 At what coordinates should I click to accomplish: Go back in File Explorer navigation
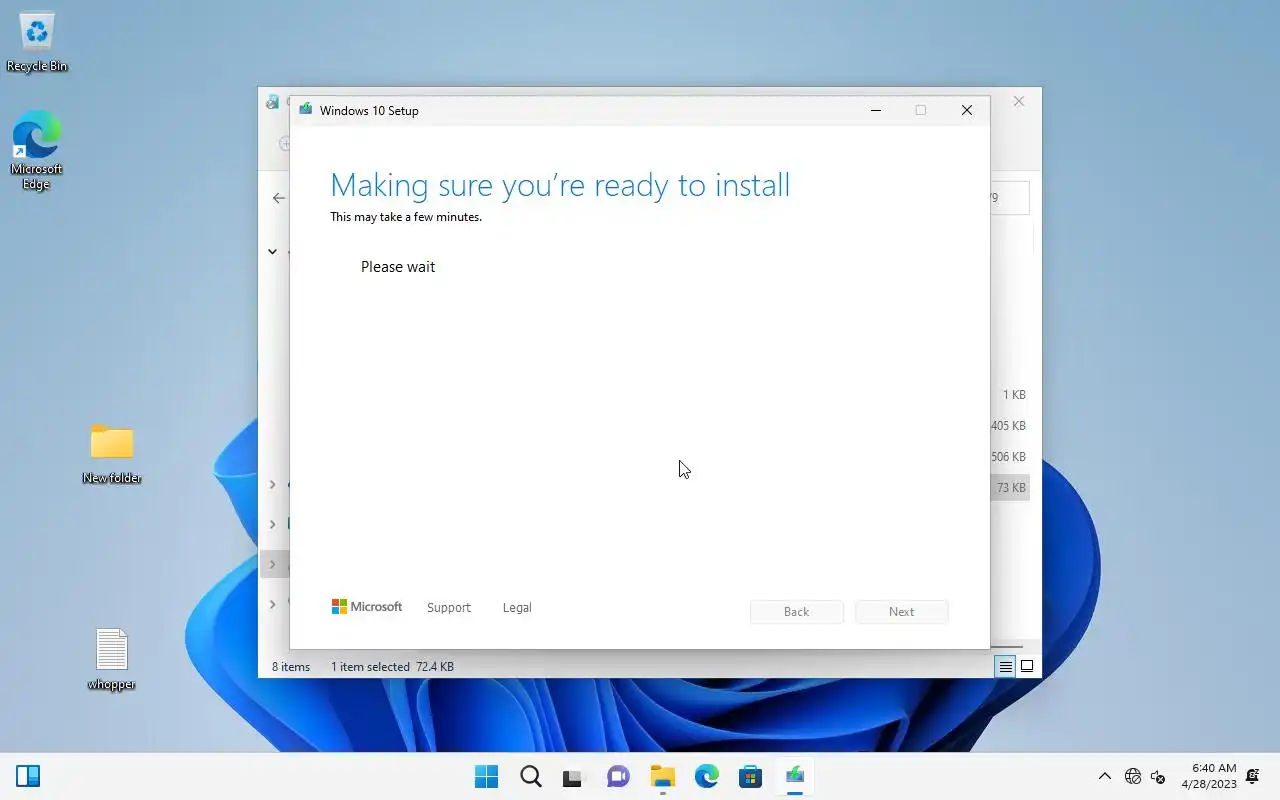click(x=278, y=198)
